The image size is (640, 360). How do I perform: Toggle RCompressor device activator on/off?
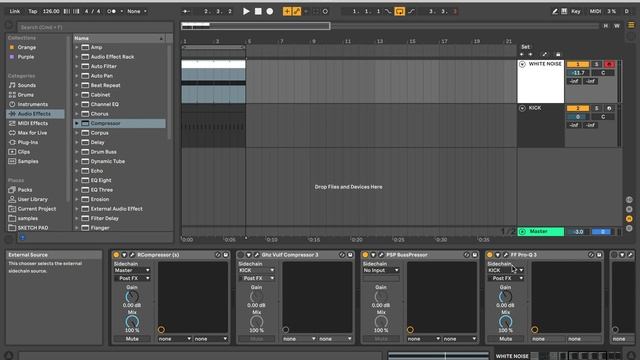point(116,255)
